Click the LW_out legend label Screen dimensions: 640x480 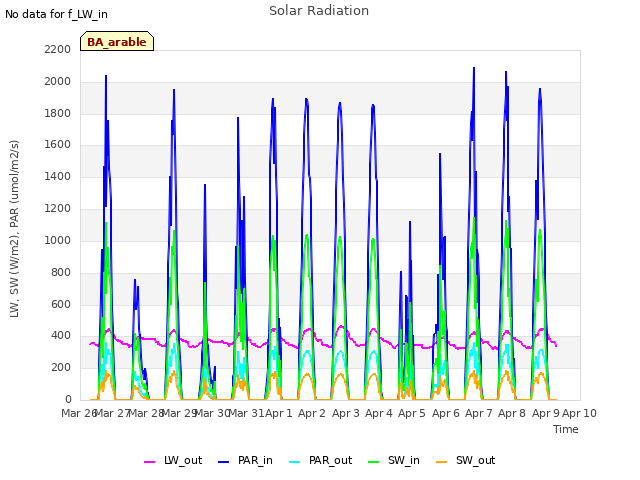pyautogui.click(x=183, y=460)
